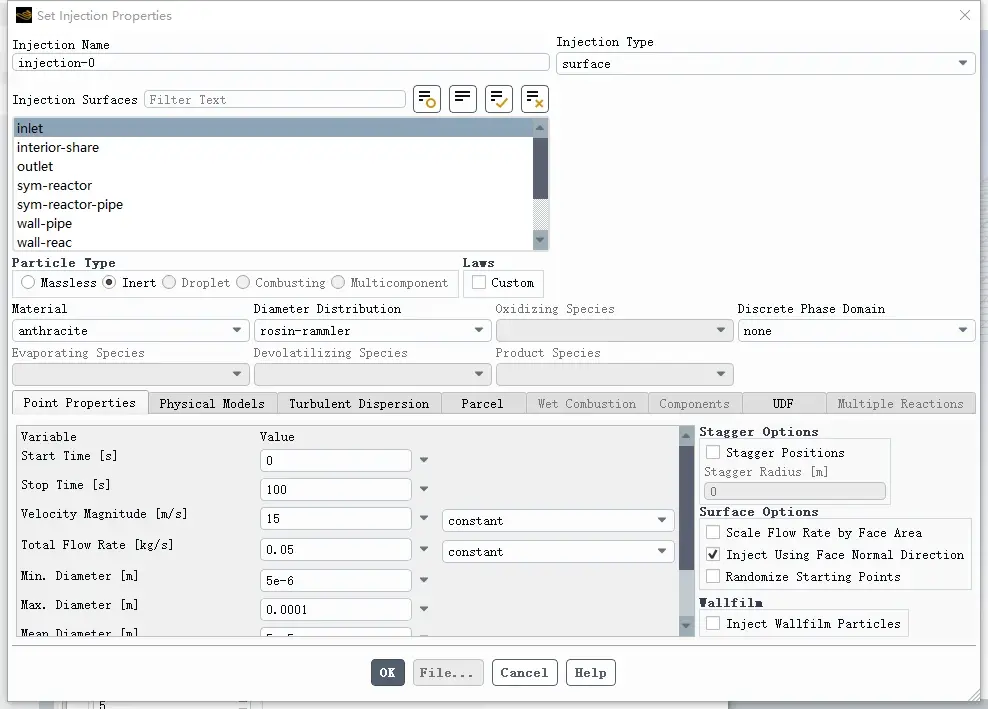Select the wall-pipe surface
The width and height of the screenshot is (988, 709).
click(x=273, y=223)
